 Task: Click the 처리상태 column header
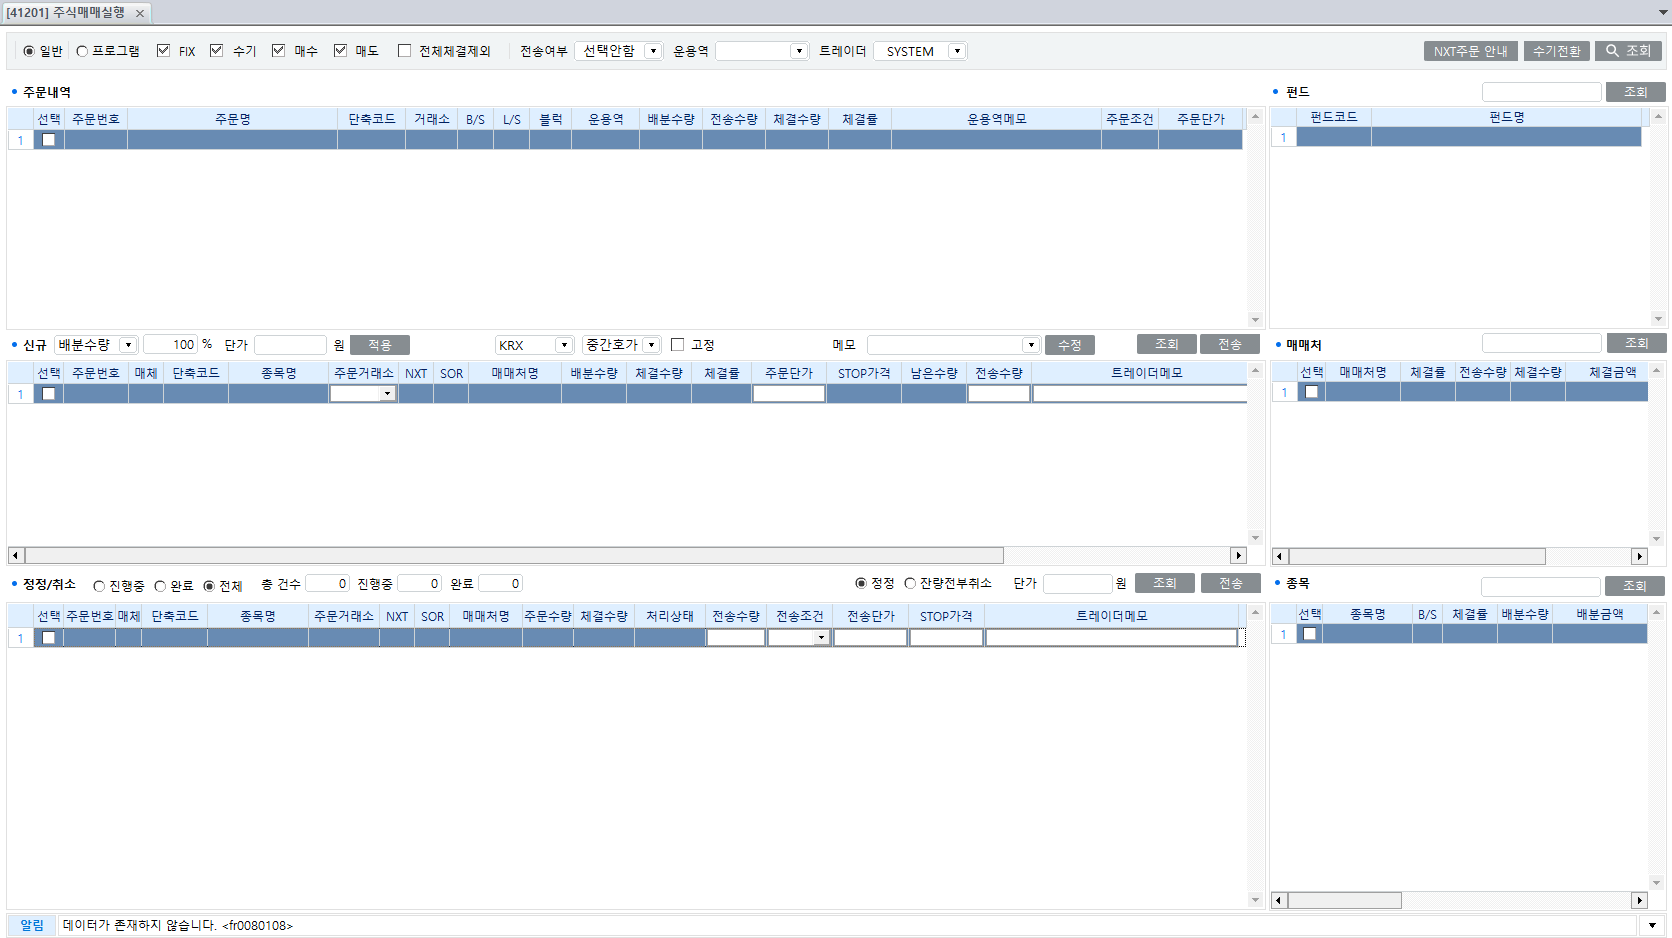670,616
